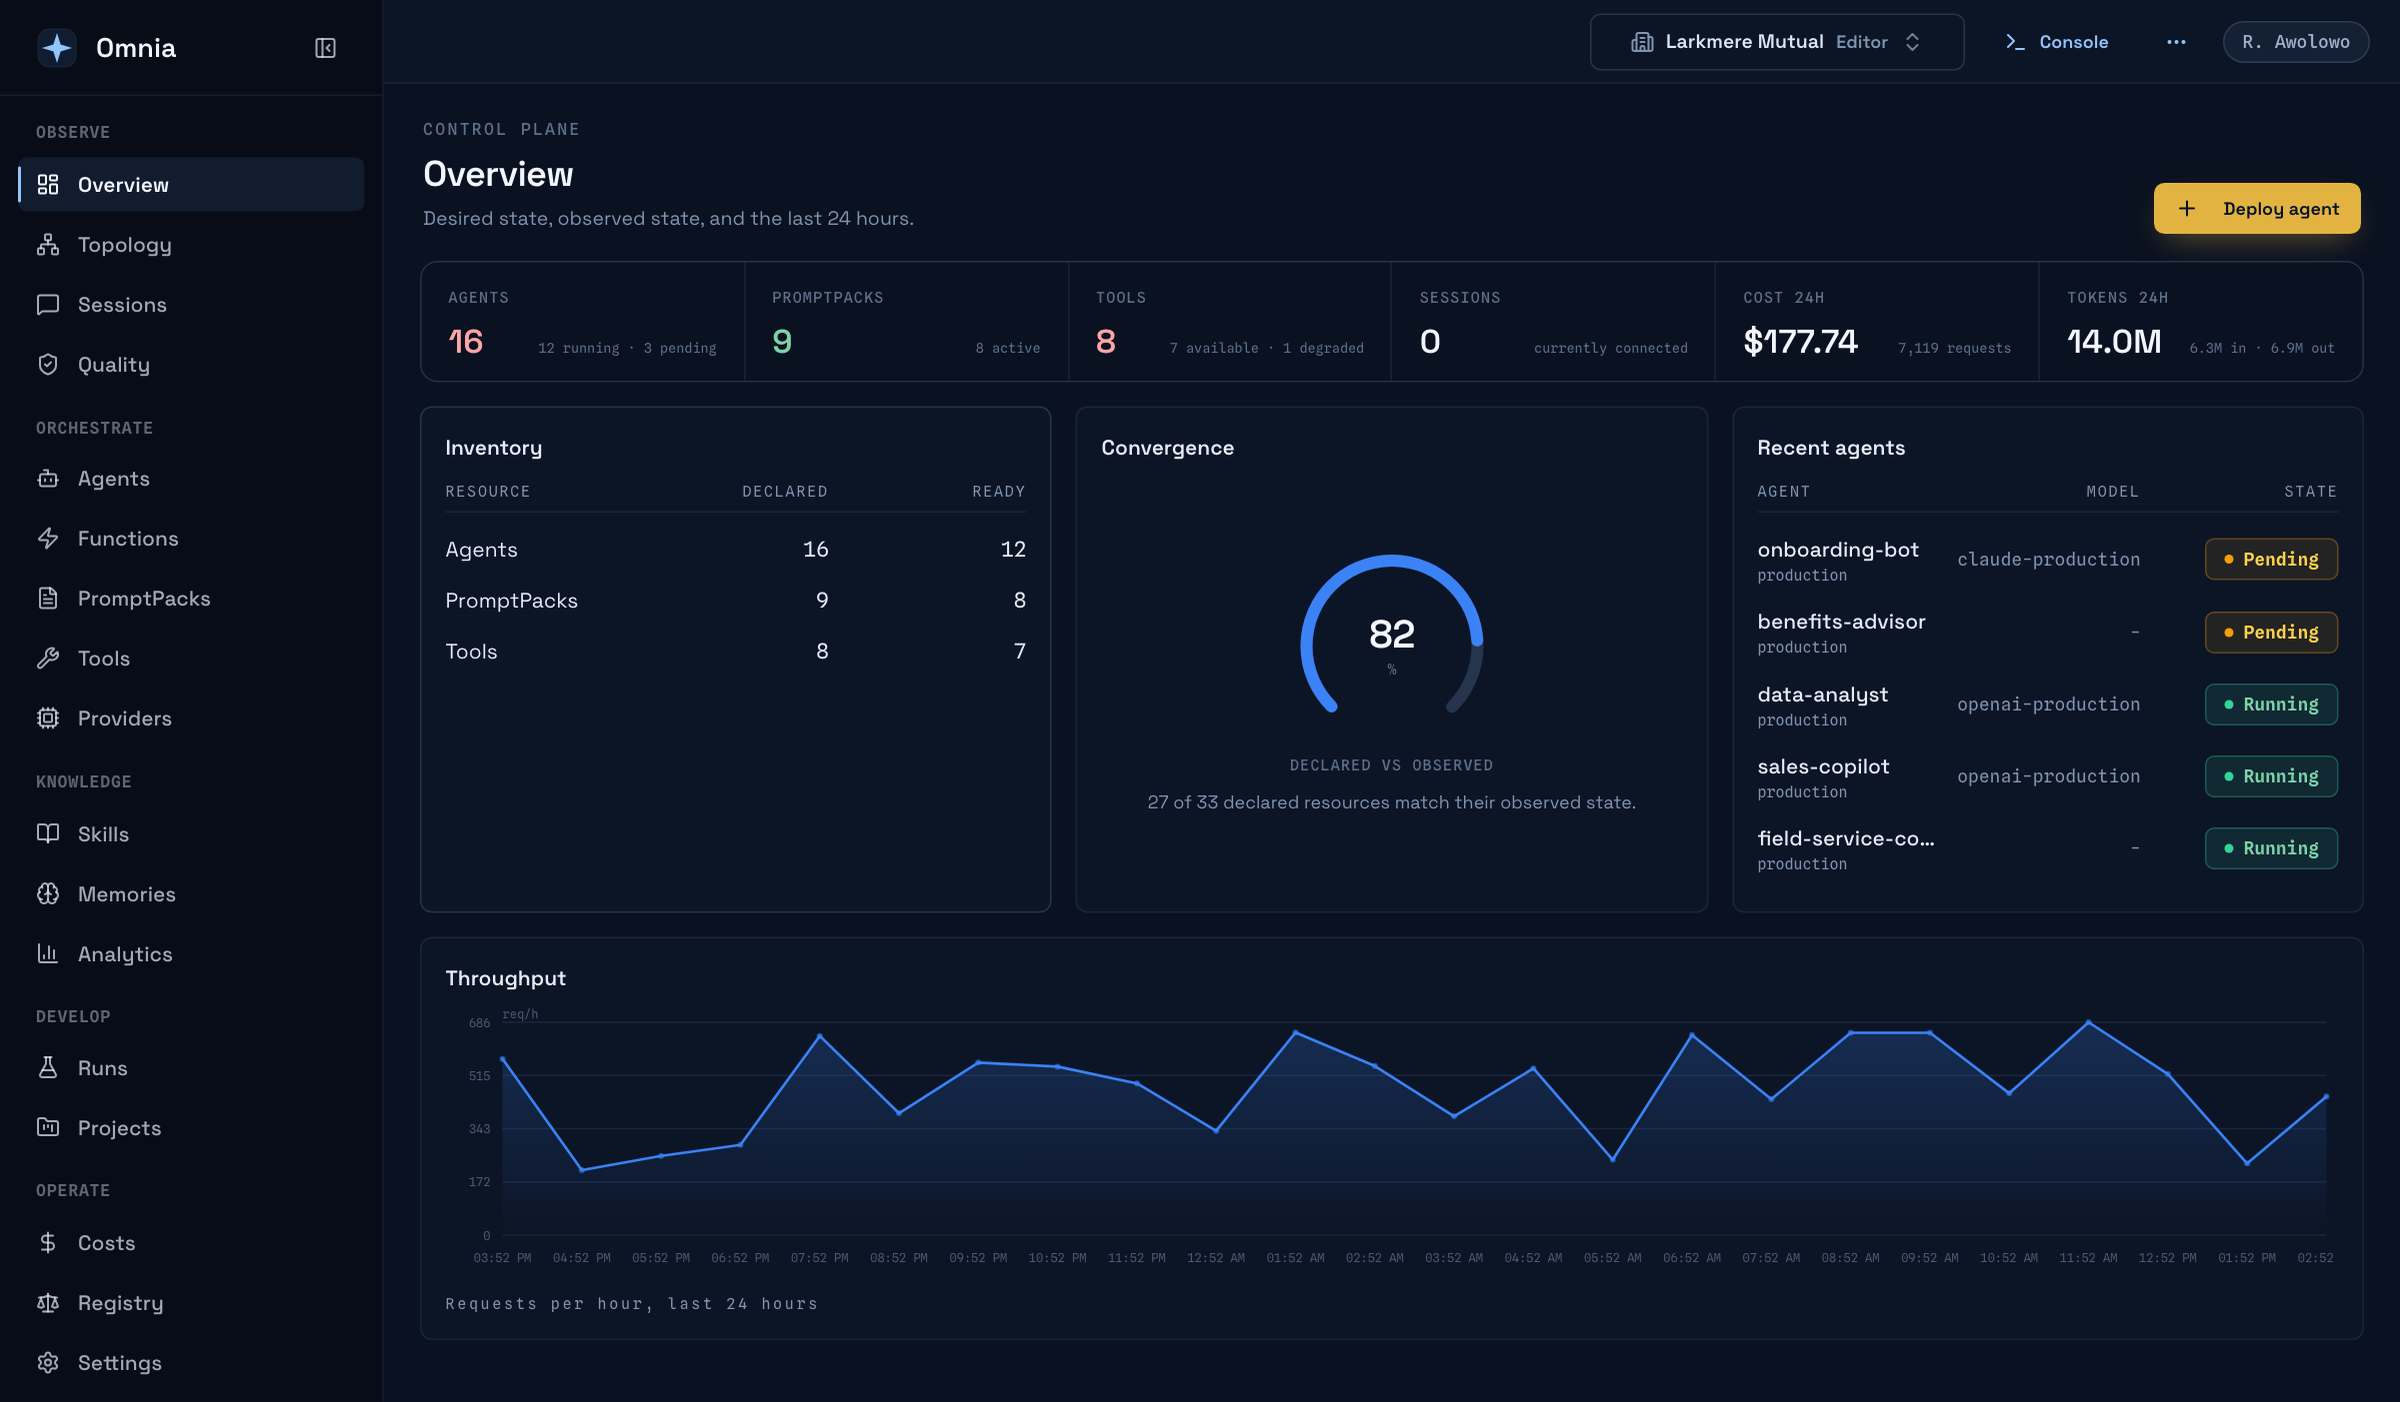Click the Tools wrench icon

48,659
